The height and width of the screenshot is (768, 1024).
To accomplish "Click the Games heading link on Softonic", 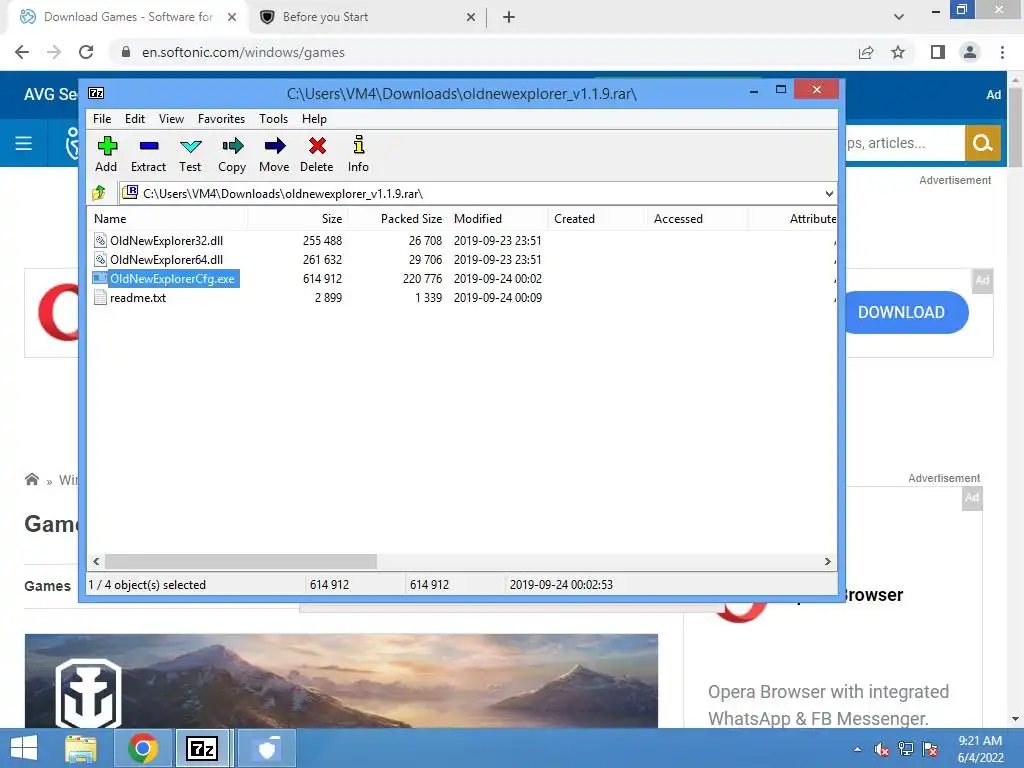I will coord(47,586).
